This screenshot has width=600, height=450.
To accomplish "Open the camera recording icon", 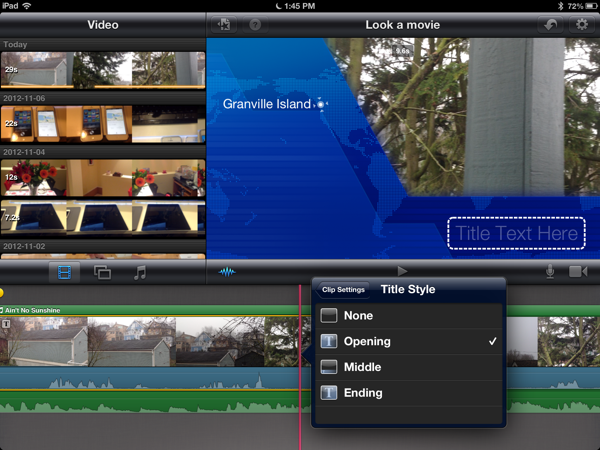I will coord(578,272).
